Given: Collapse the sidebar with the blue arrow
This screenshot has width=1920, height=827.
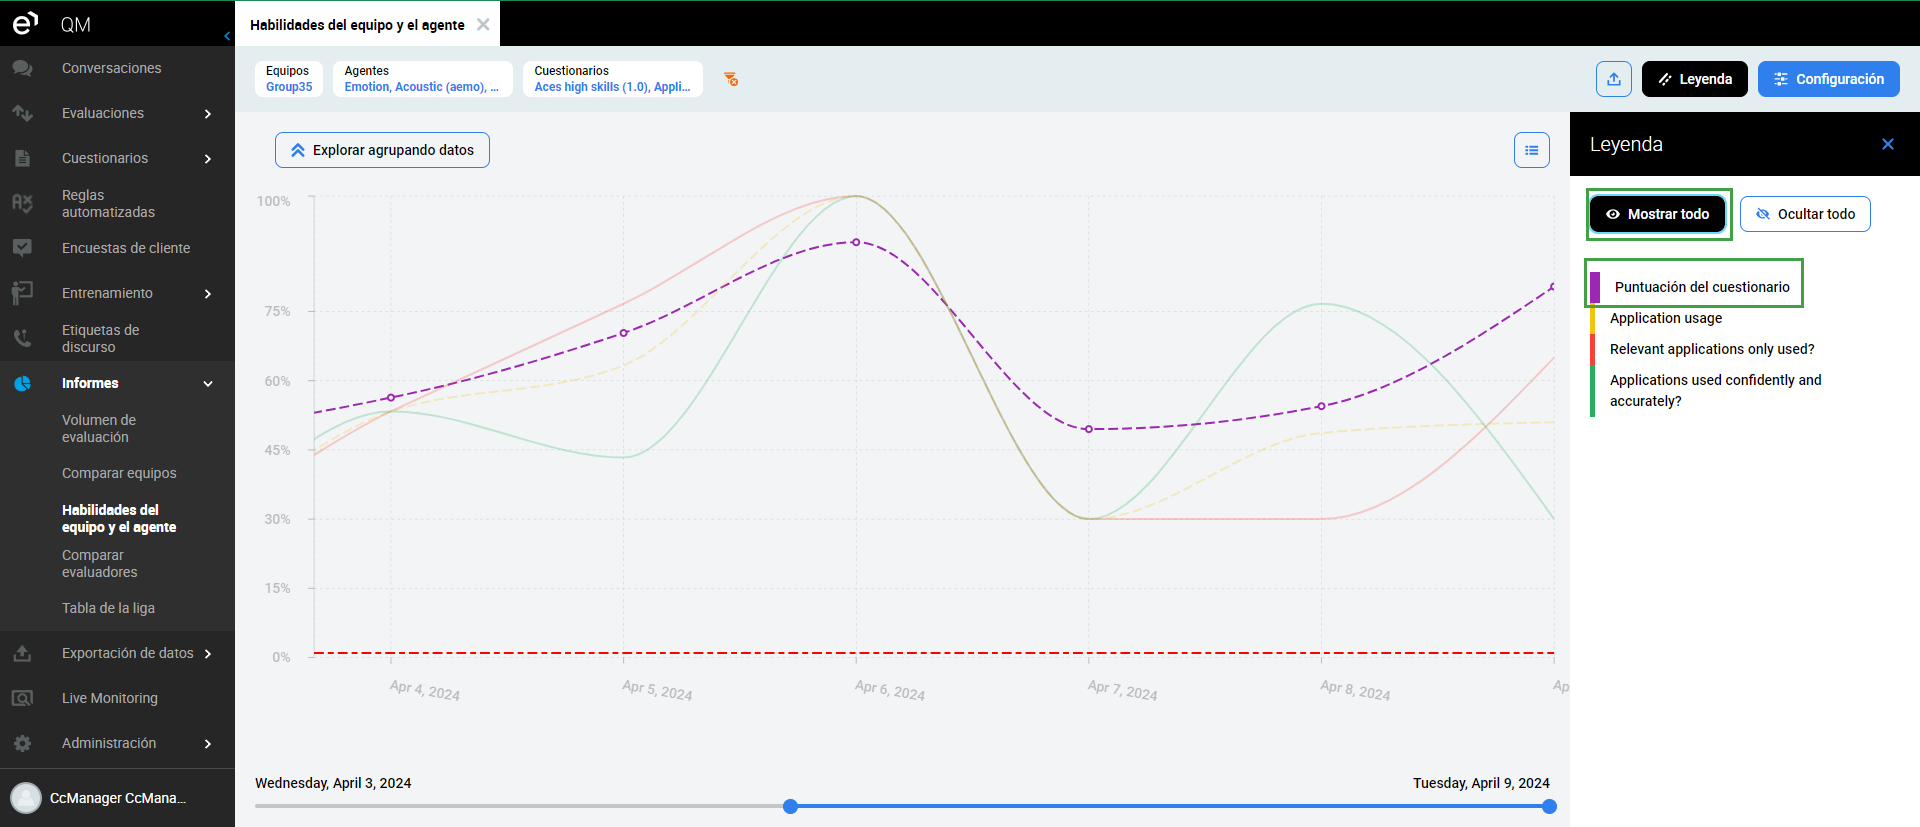Looking at the screenshot, I should point(227,36).
